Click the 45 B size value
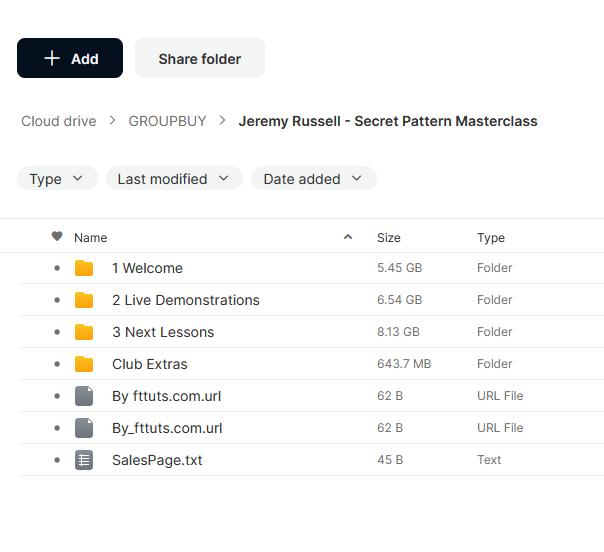Image resolution: width=604 pixels, height=552 pixels. (x=390, y=460)
